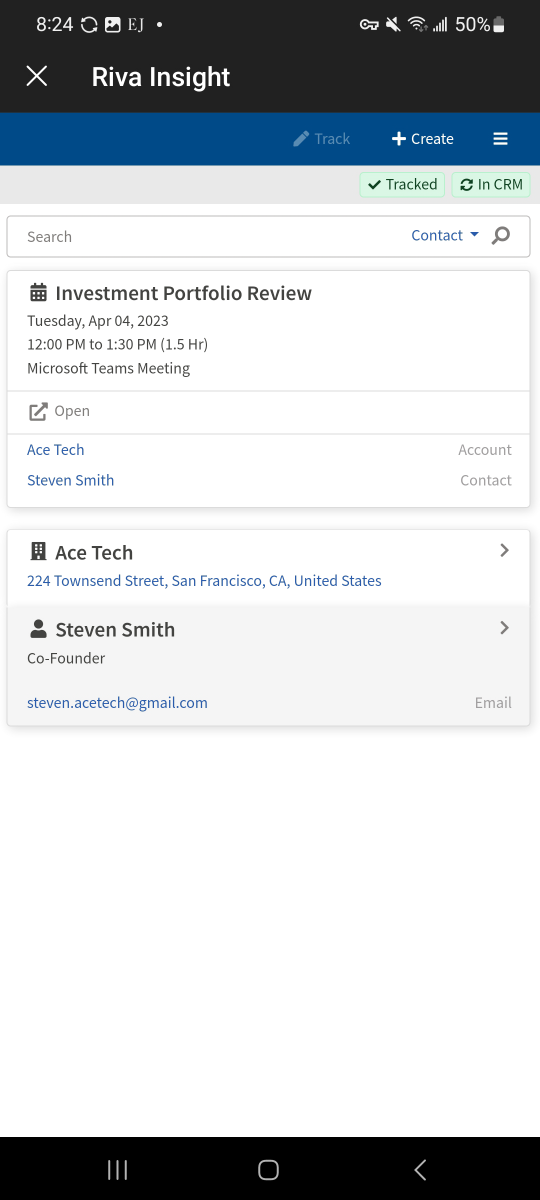Tap the Create plus button
Viewport: 540px width, 1200px height.
[422, 139]
